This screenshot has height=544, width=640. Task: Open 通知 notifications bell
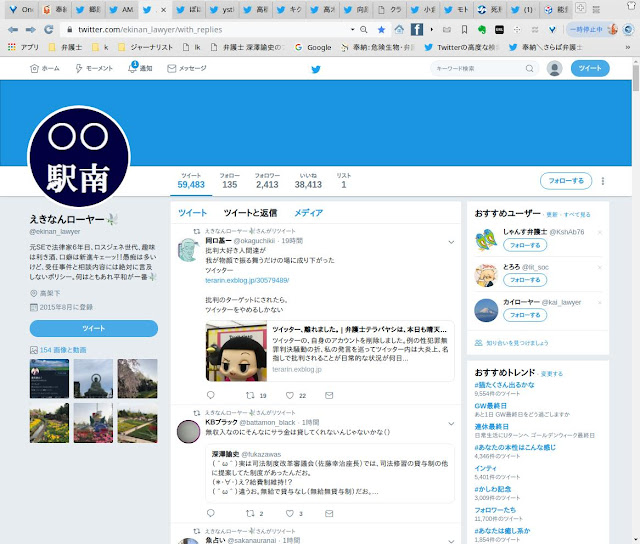[140, 68]
